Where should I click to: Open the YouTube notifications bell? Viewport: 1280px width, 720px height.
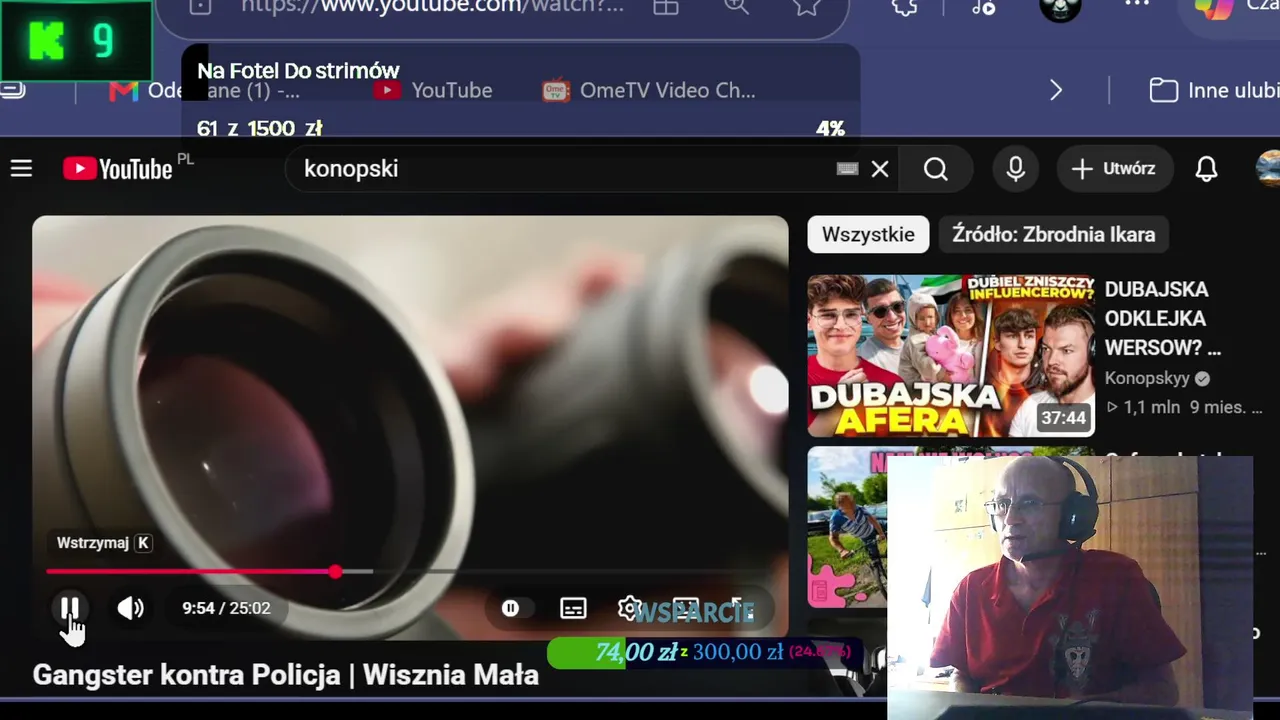pyautogui.click(x=1207, y=169)
